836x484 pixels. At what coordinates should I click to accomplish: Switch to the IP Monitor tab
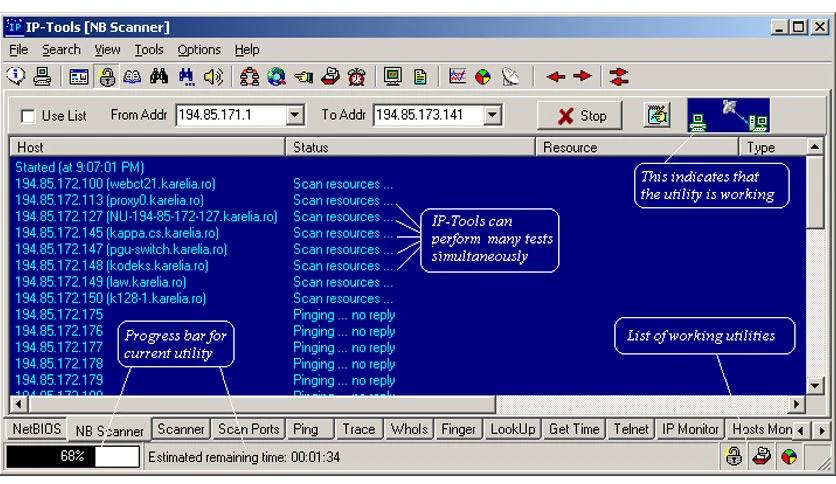(x=690, y=429)
